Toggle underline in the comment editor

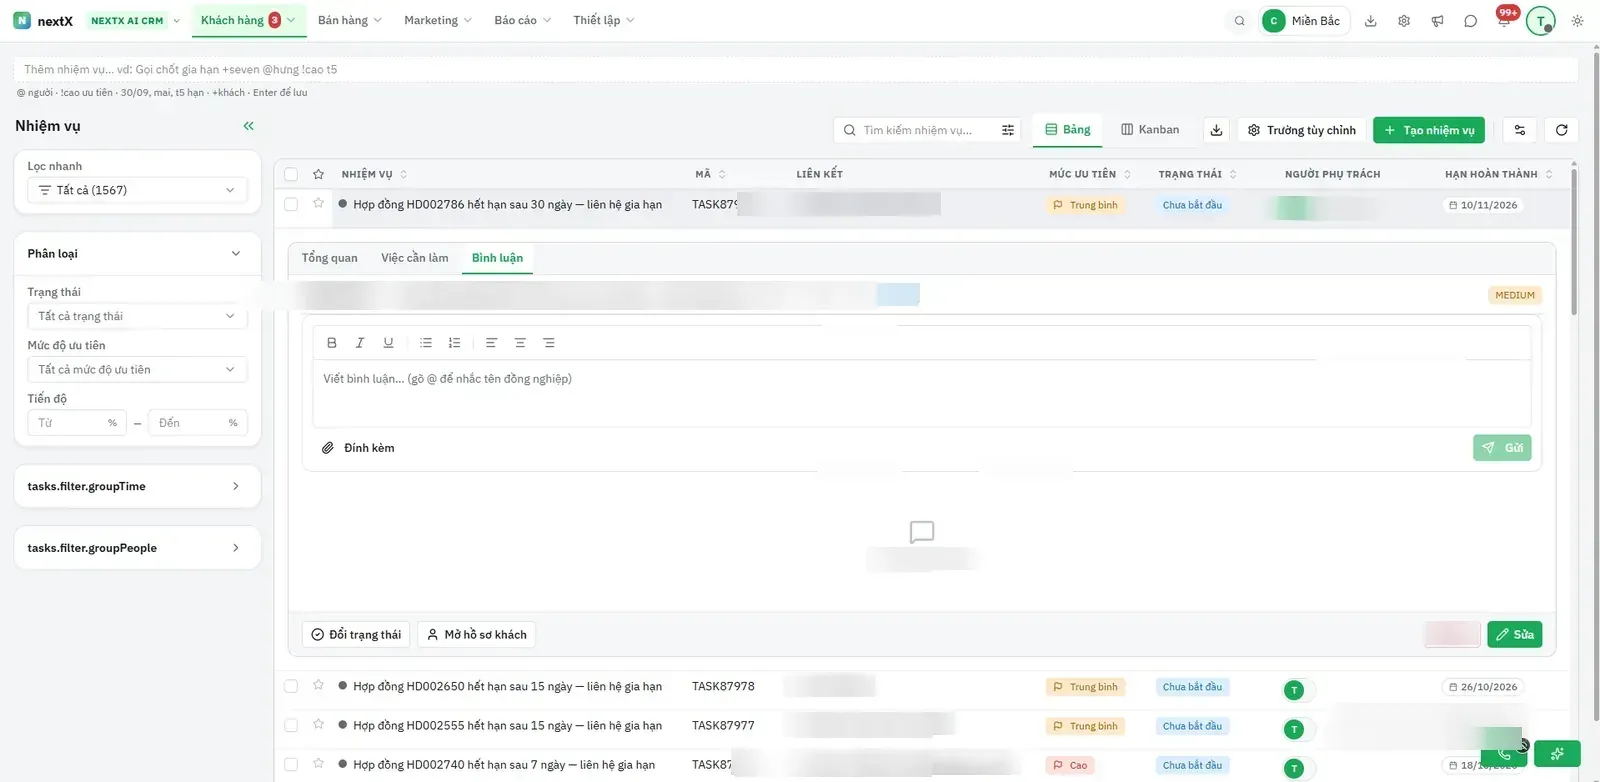pos(388,343)
